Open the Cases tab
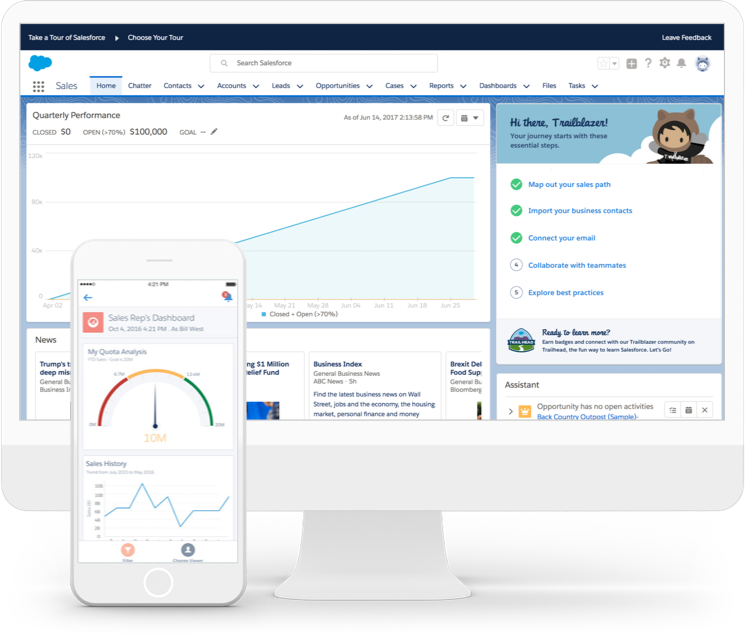The height and width of the screenshot is (633, 745). click(394, 86)
